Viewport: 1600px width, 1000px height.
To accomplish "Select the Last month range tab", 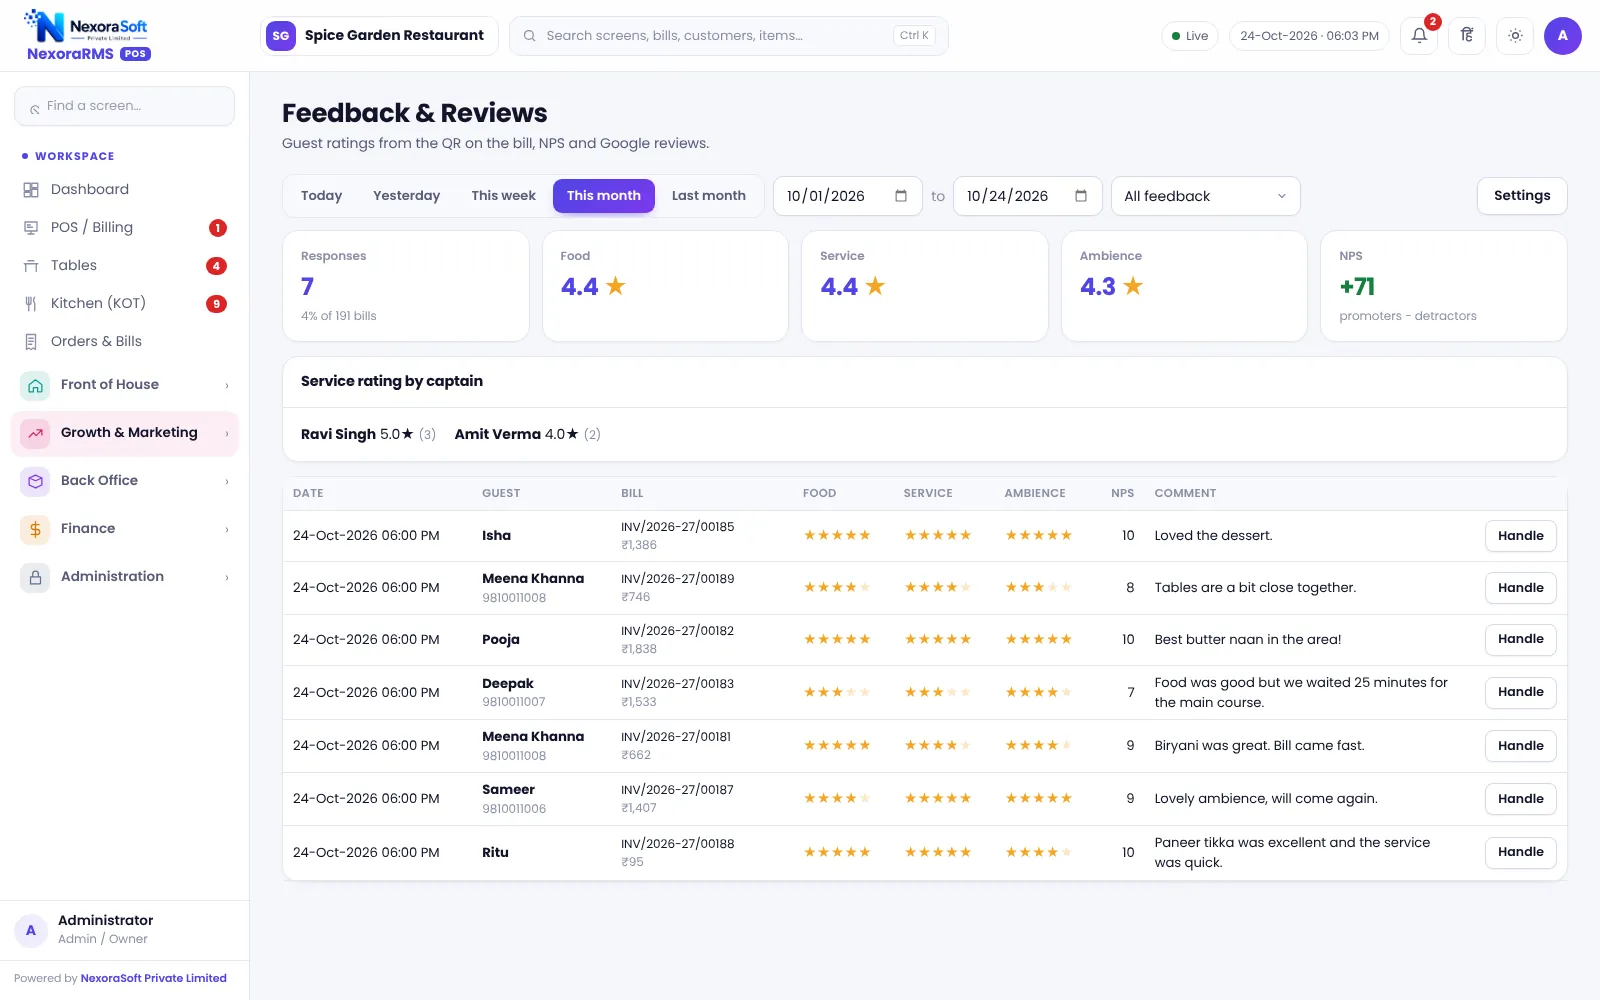I will (709, 196).
